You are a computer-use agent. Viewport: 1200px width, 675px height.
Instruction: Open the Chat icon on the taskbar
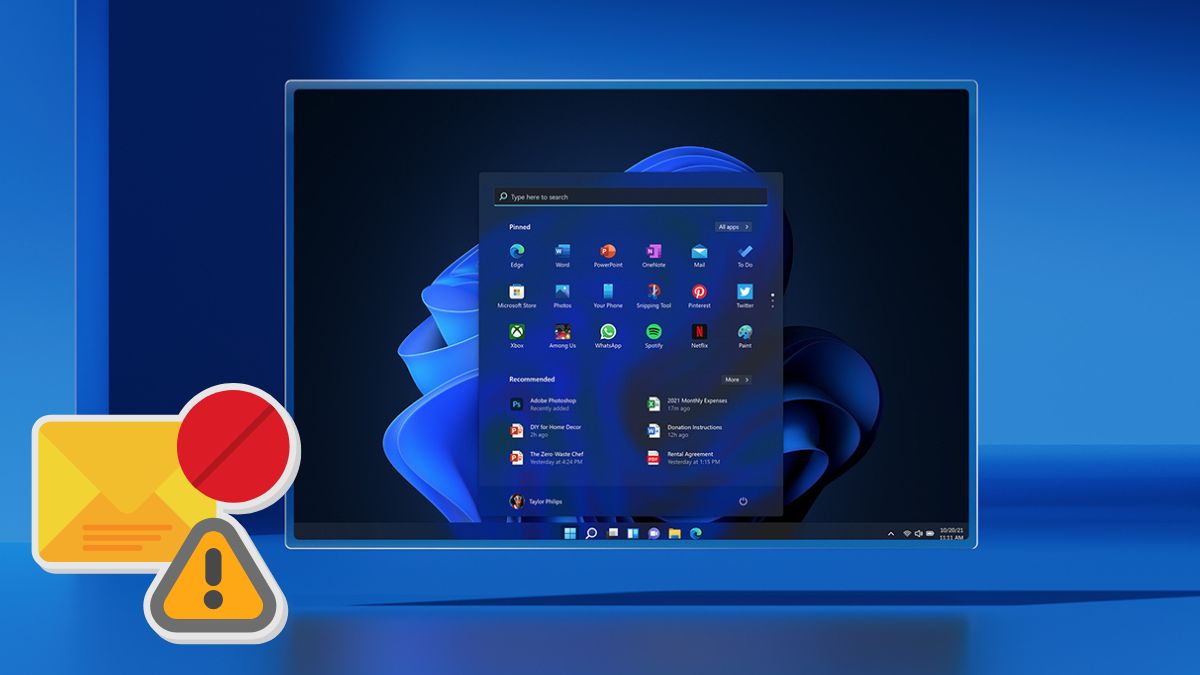[654, 533]
